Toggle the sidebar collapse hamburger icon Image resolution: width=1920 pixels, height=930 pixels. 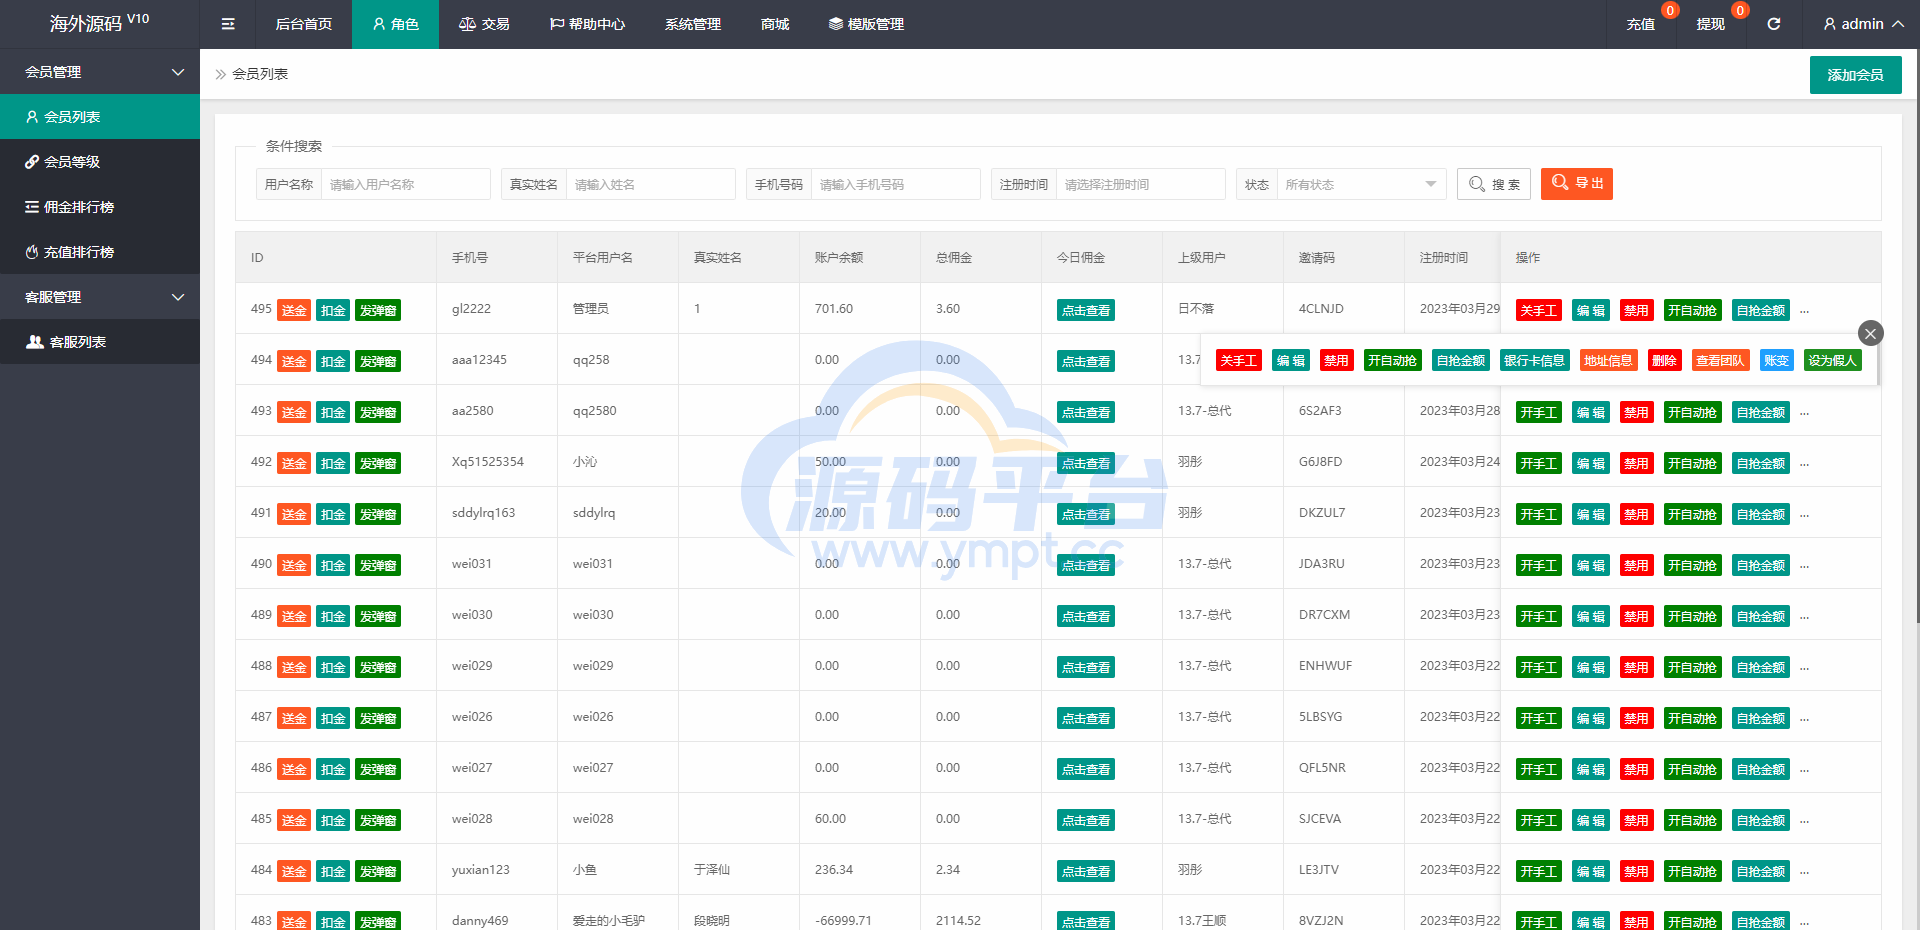[x=228, y=24]
